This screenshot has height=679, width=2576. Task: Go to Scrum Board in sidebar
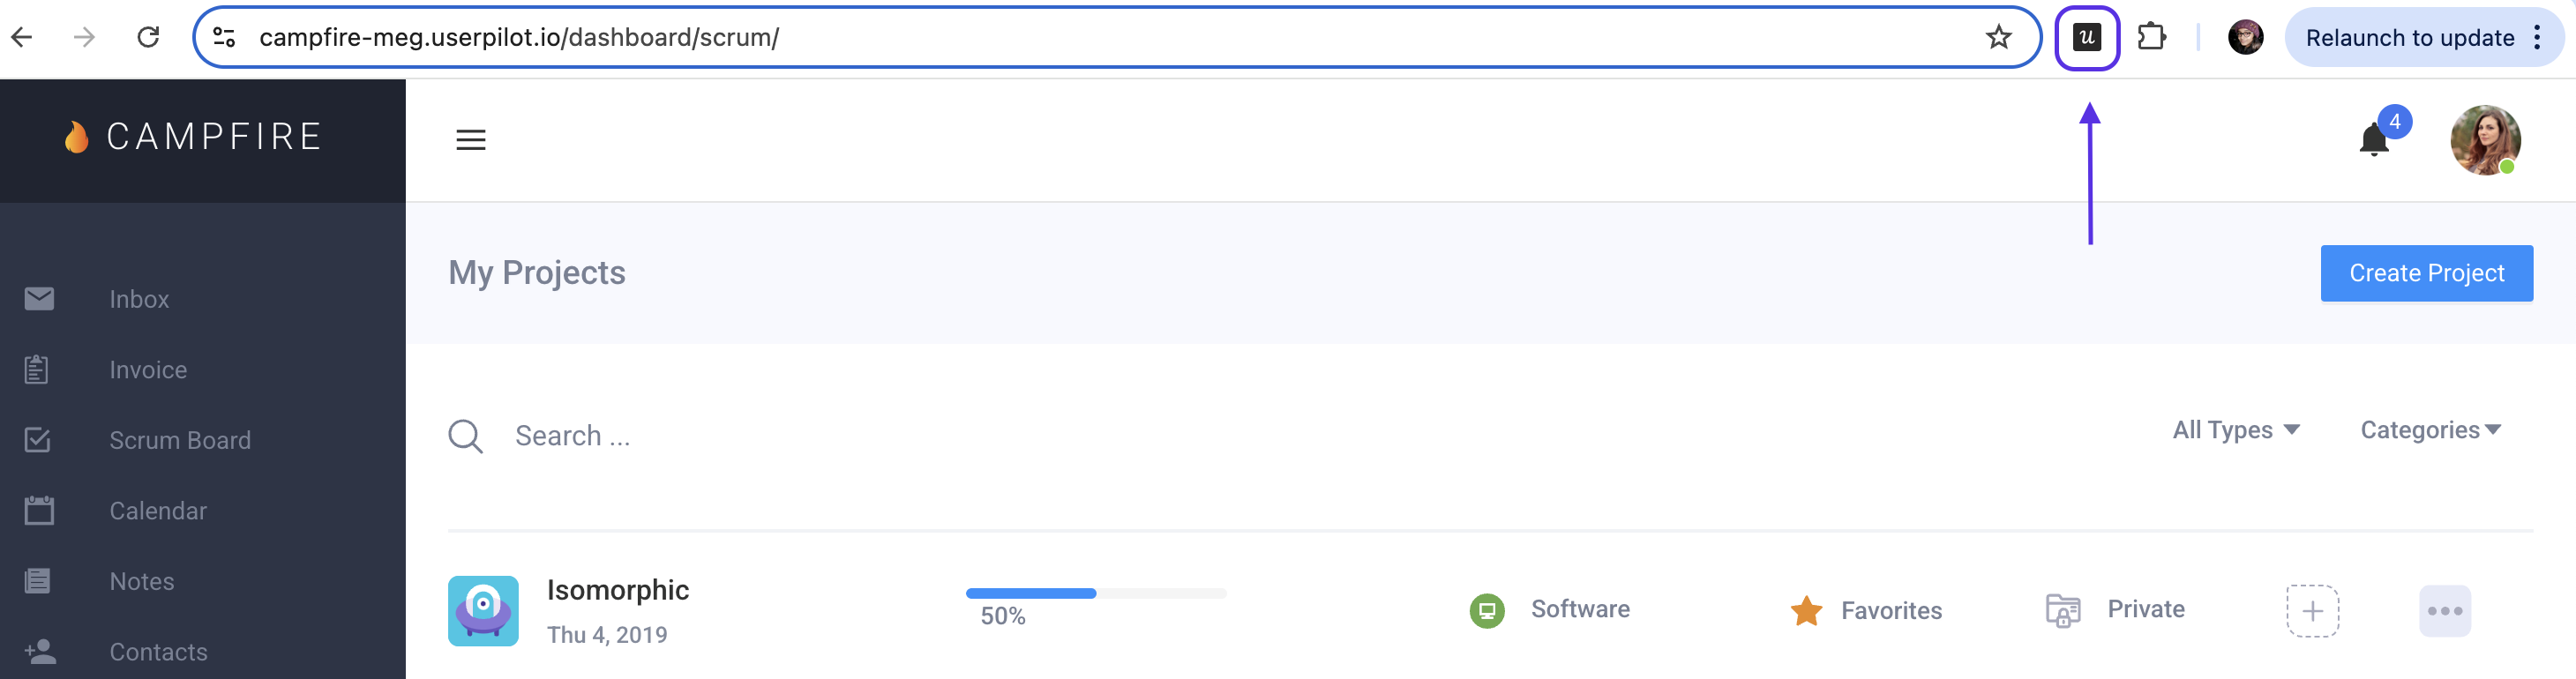[x=180, y=440]
